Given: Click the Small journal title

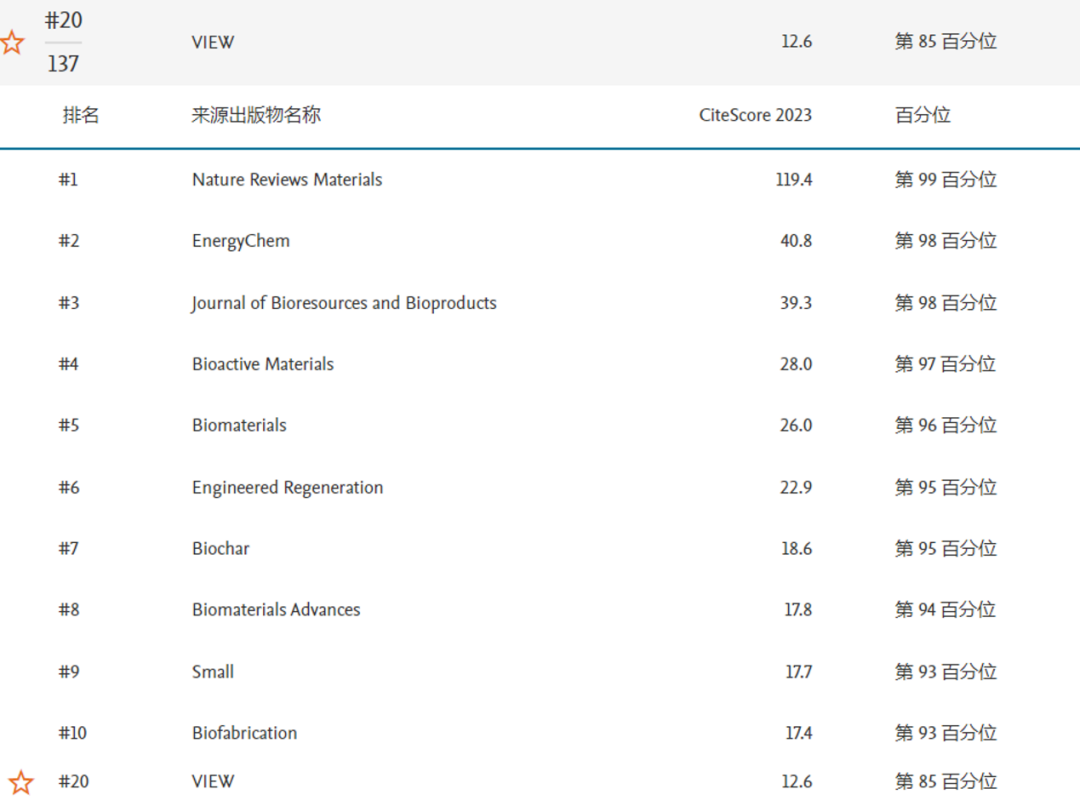Looking at the screenshot, I should pos(213,672).
